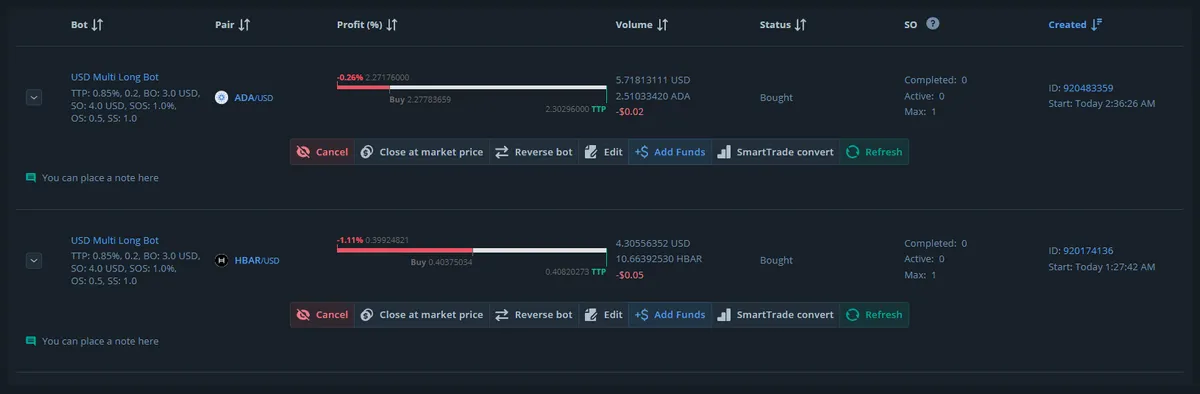
Task: Click the ADA/USD profit progress bar
Action: pos(471,87)
